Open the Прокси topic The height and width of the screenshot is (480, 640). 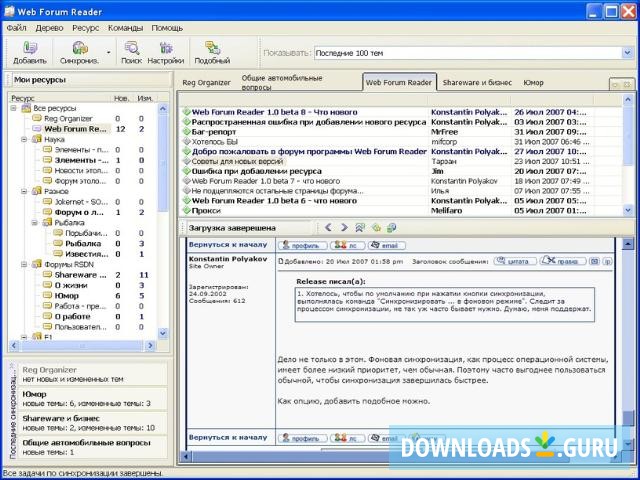(206, 211)
